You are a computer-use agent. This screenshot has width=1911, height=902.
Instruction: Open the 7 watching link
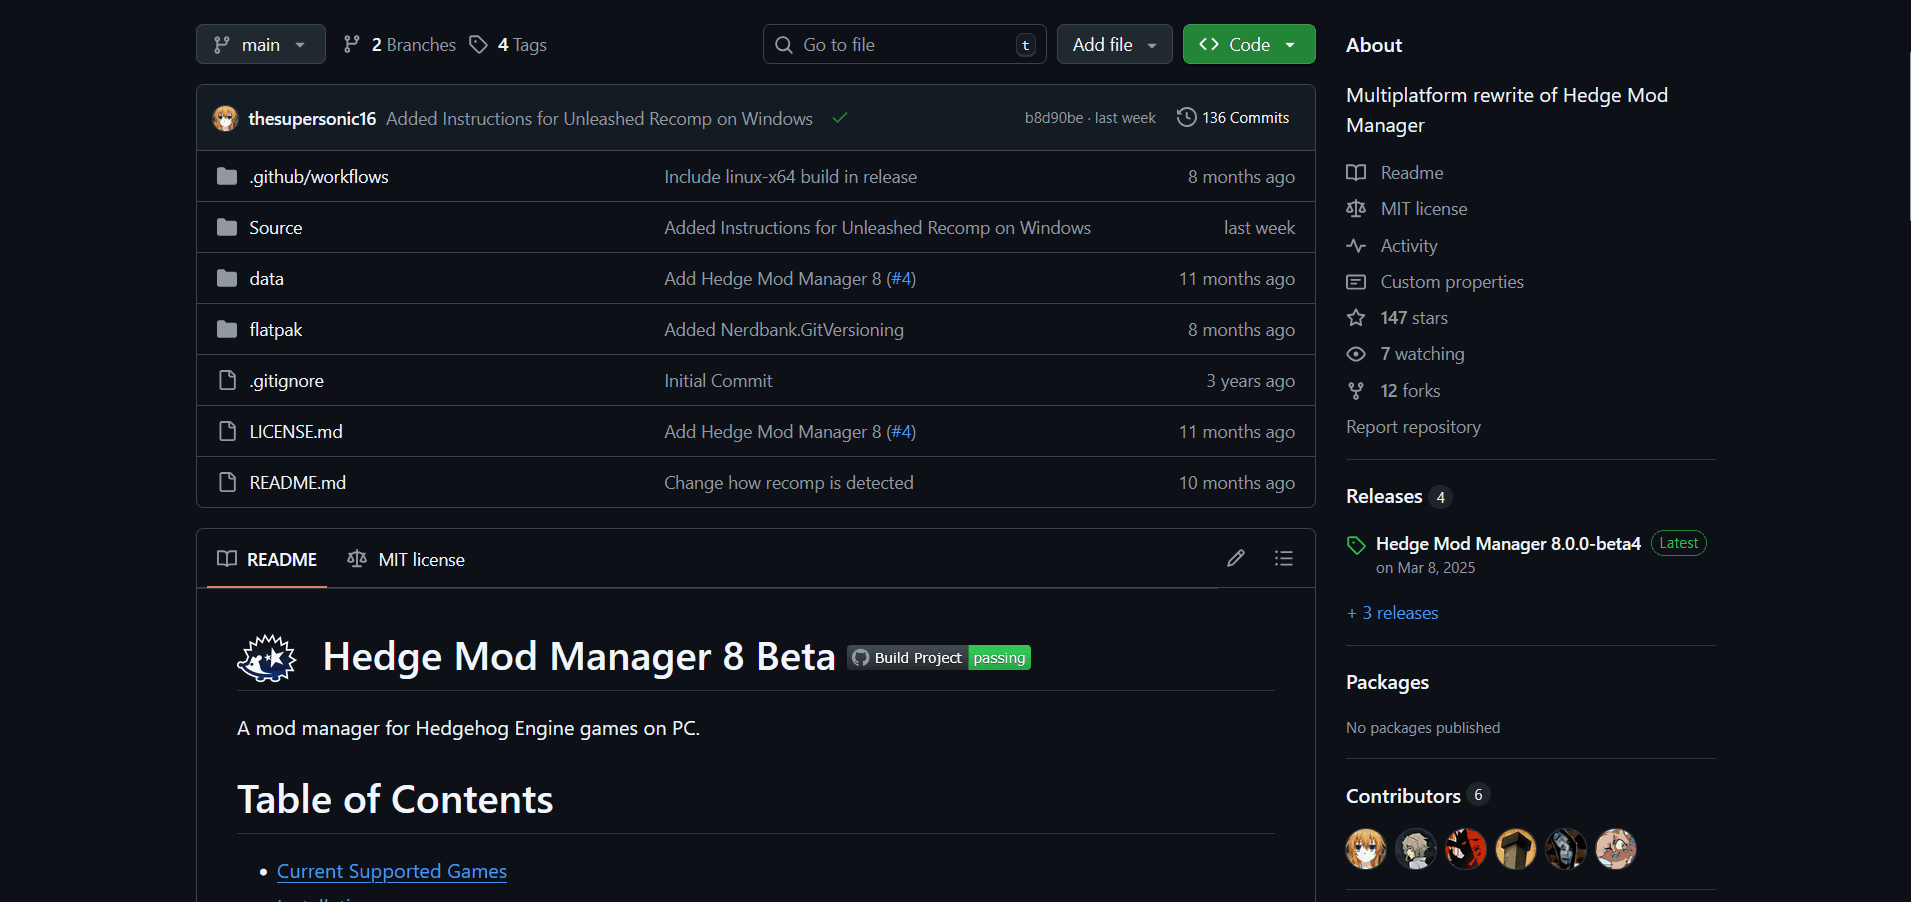(x=1422, y=354)
